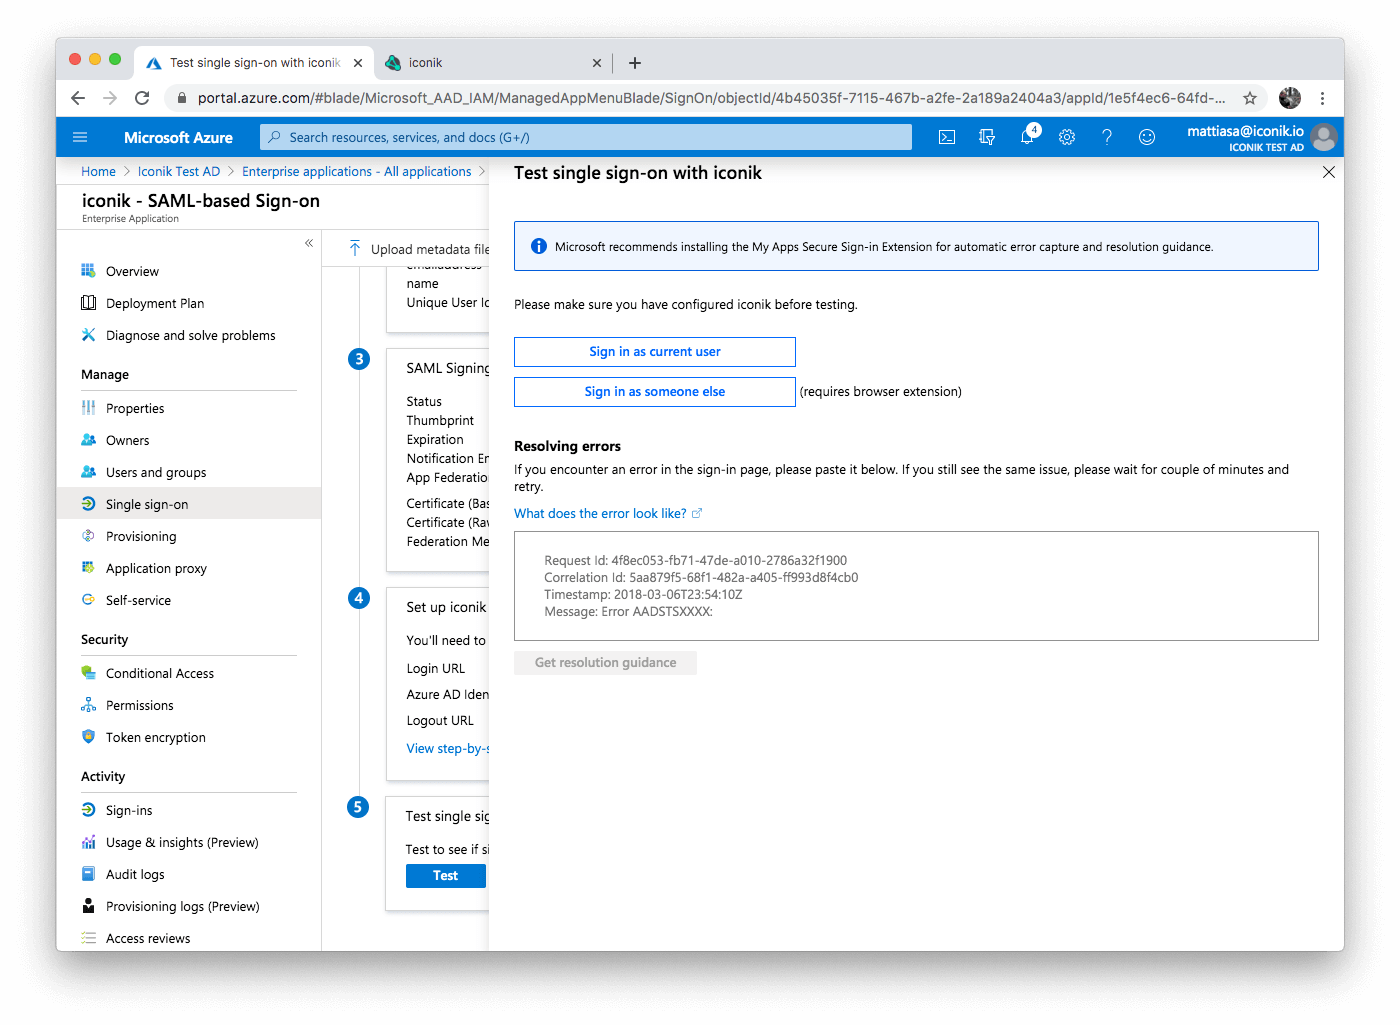
Task: Open portal settings gear
Action: point(1066,137)
